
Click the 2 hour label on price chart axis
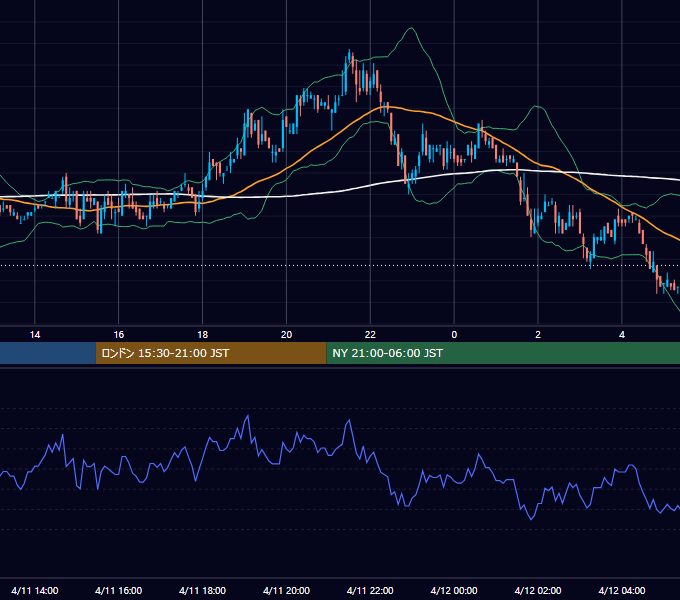click(x=538, y=335)
